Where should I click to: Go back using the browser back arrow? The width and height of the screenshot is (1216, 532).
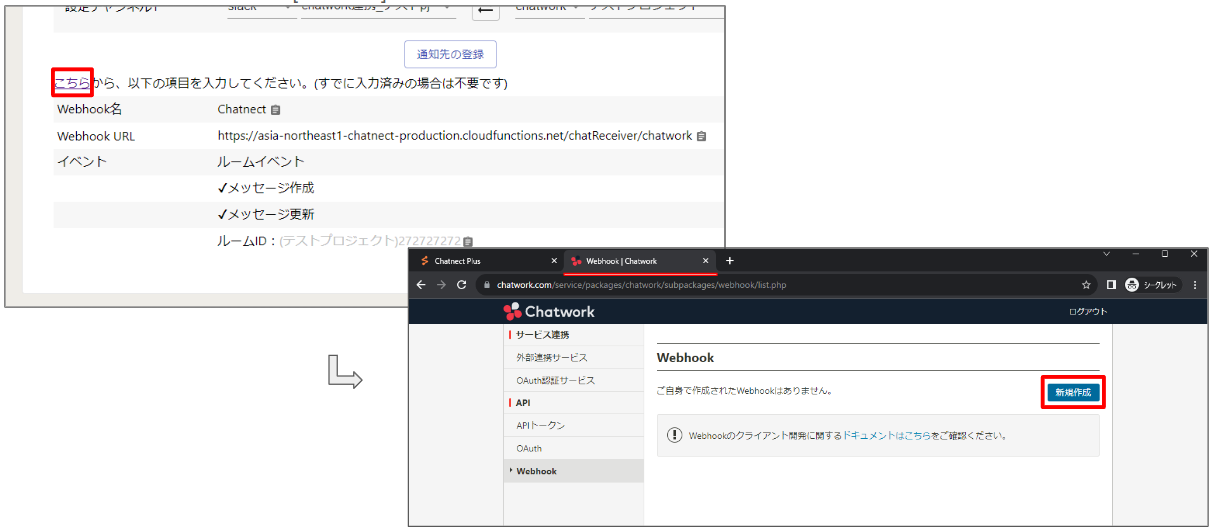[x=422, y=285]
